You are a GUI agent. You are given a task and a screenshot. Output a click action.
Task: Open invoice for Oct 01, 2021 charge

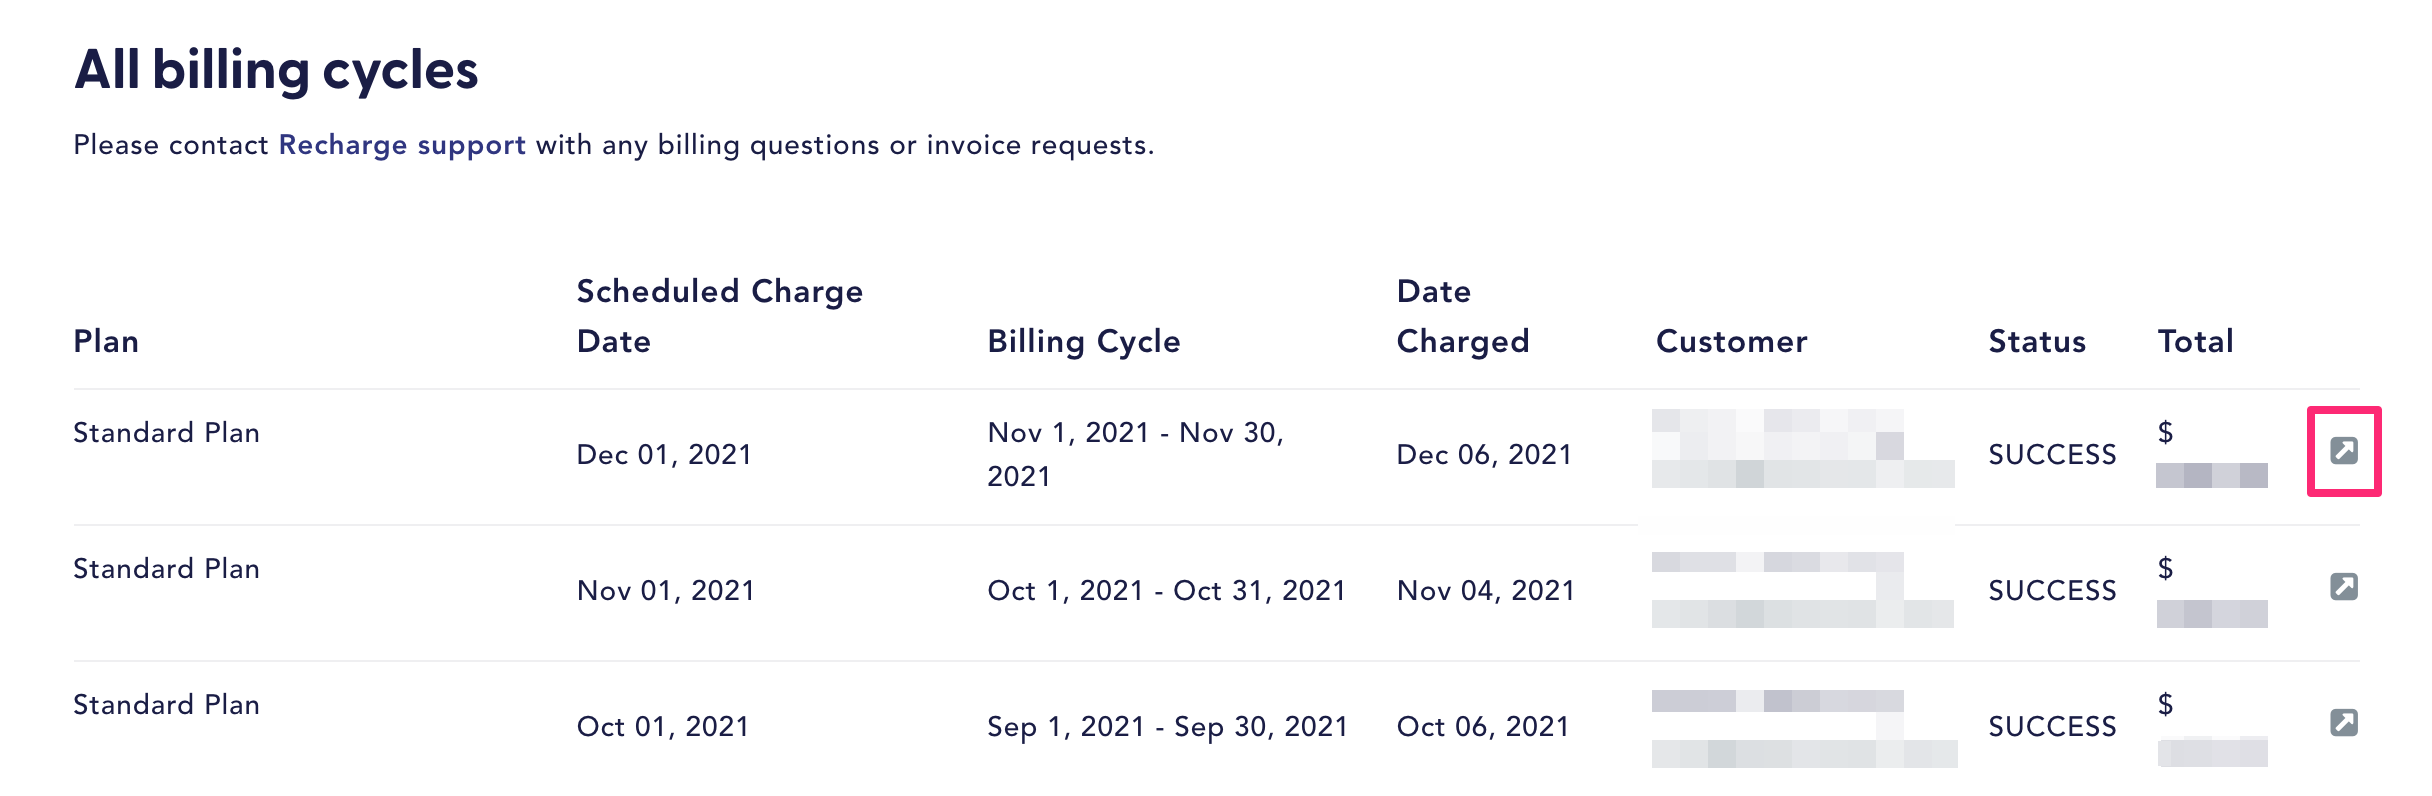point(2344,722)
